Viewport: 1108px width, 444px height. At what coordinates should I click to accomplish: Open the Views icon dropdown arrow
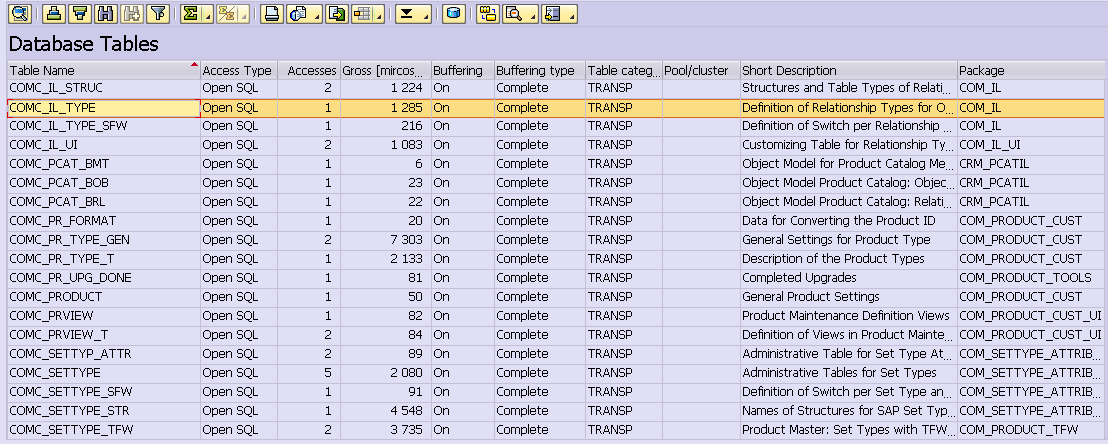point(315,14)
